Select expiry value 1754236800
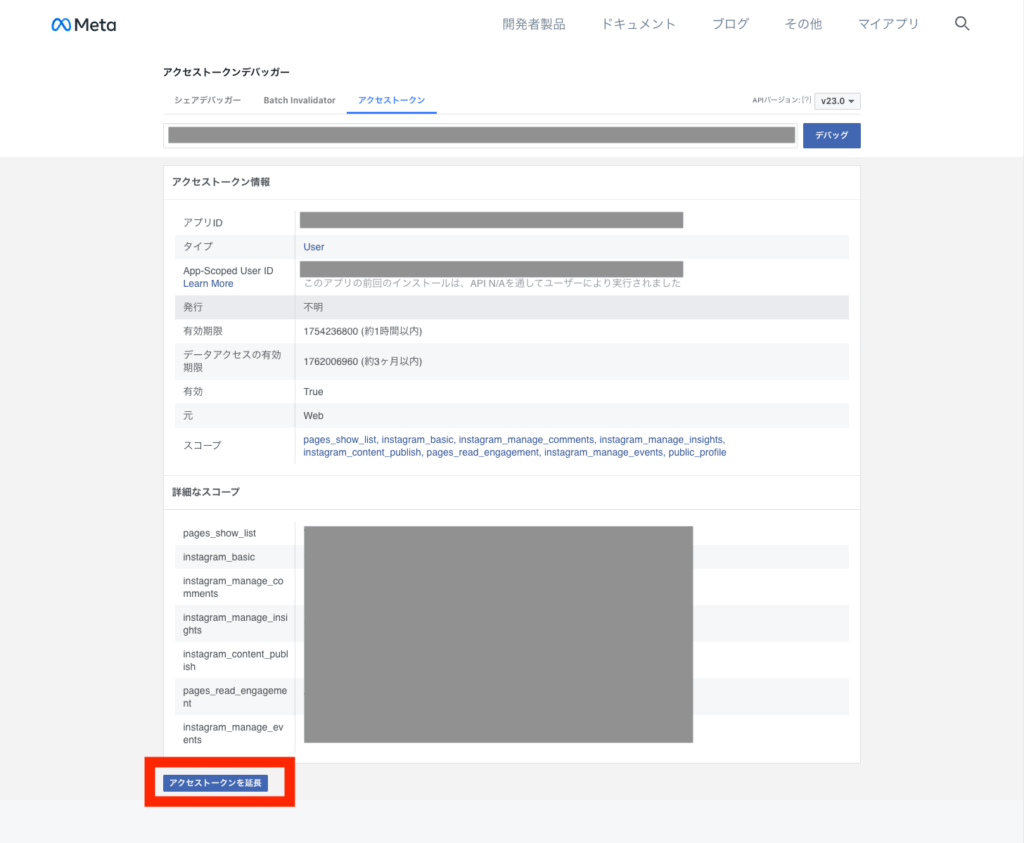 (x=330, y=331)
